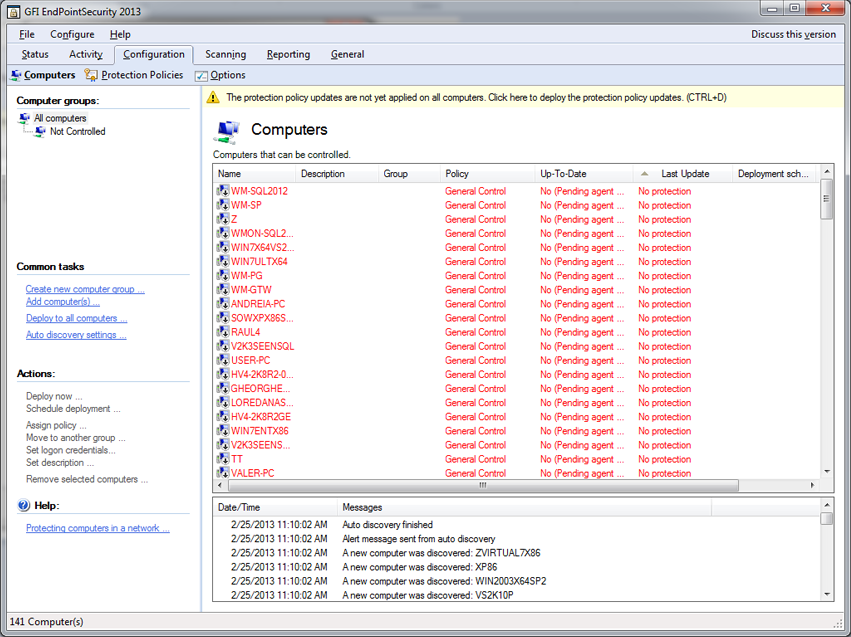Click the Options checkmark icon
The width and height of the screenshot is (851, 637).
click(201, 75)
